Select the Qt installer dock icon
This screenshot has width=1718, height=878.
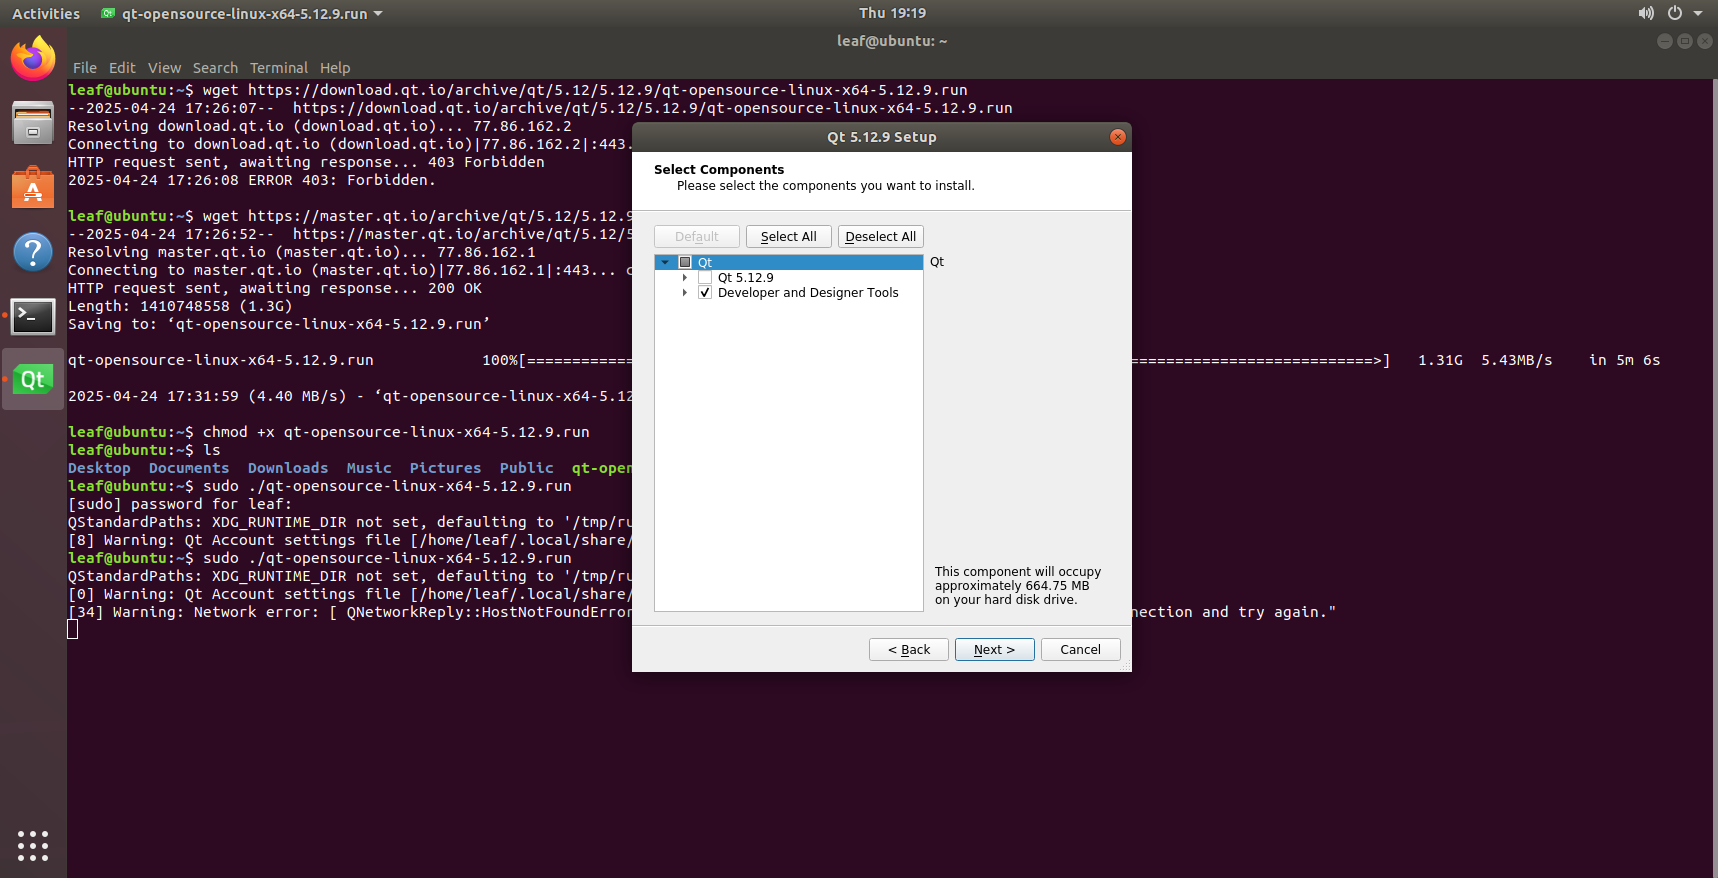(x=33, y=379)
